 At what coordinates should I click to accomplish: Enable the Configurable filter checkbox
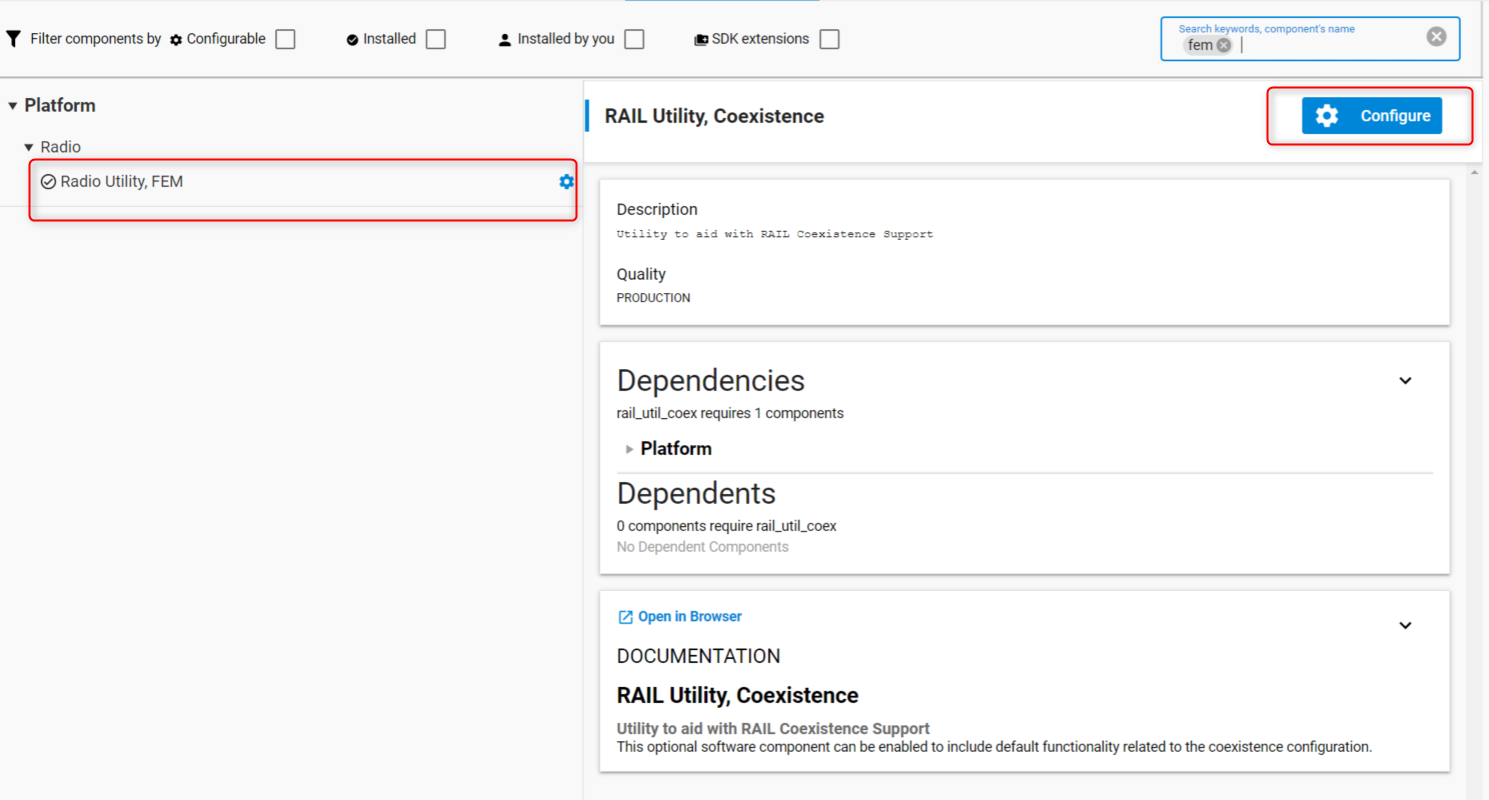286,39
